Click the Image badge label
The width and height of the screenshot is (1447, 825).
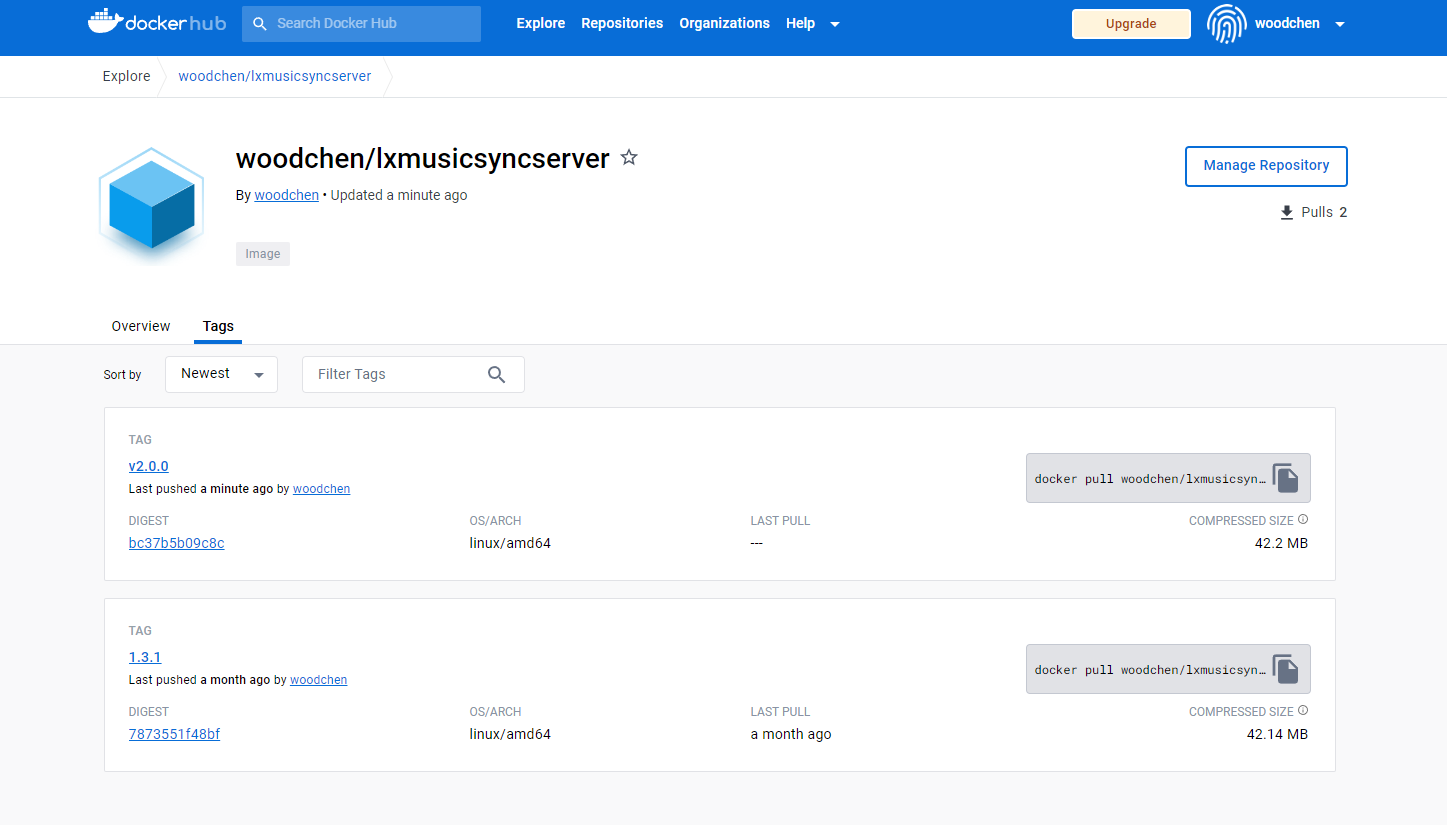tap(263, 254)
